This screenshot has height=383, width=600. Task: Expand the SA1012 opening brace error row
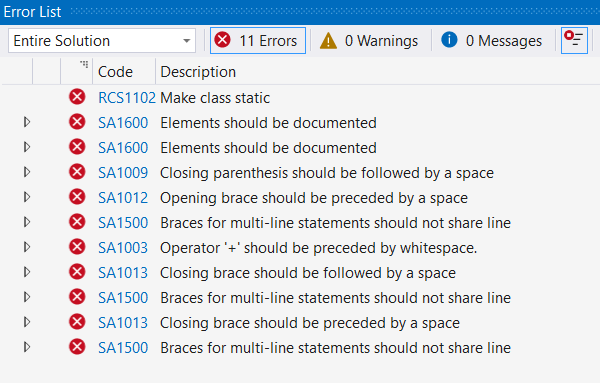coord(27,197)
